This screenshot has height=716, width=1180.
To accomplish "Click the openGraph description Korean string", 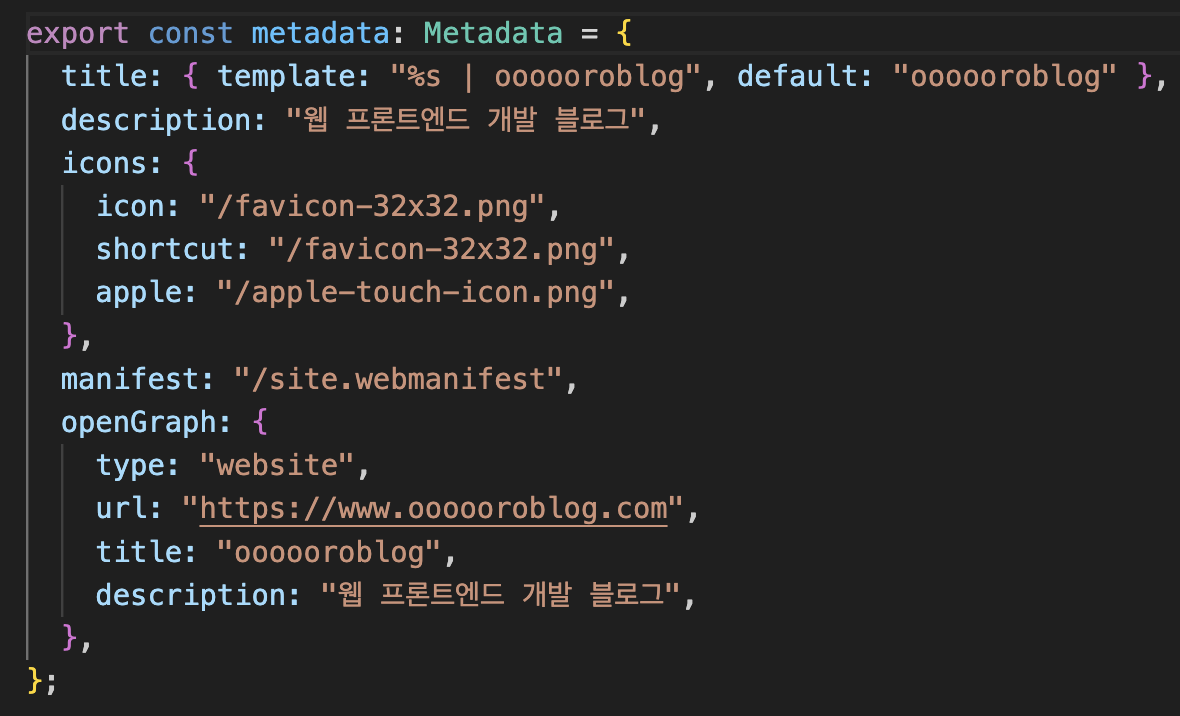I will coord(500,595).
